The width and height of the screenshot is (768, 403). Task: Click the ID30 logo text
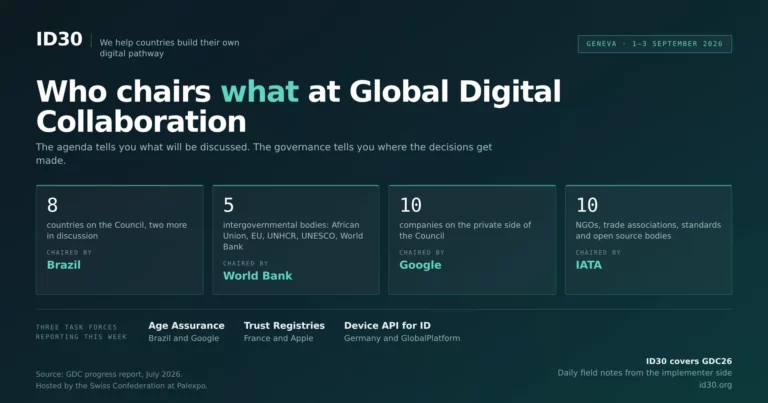pos(59,39)
